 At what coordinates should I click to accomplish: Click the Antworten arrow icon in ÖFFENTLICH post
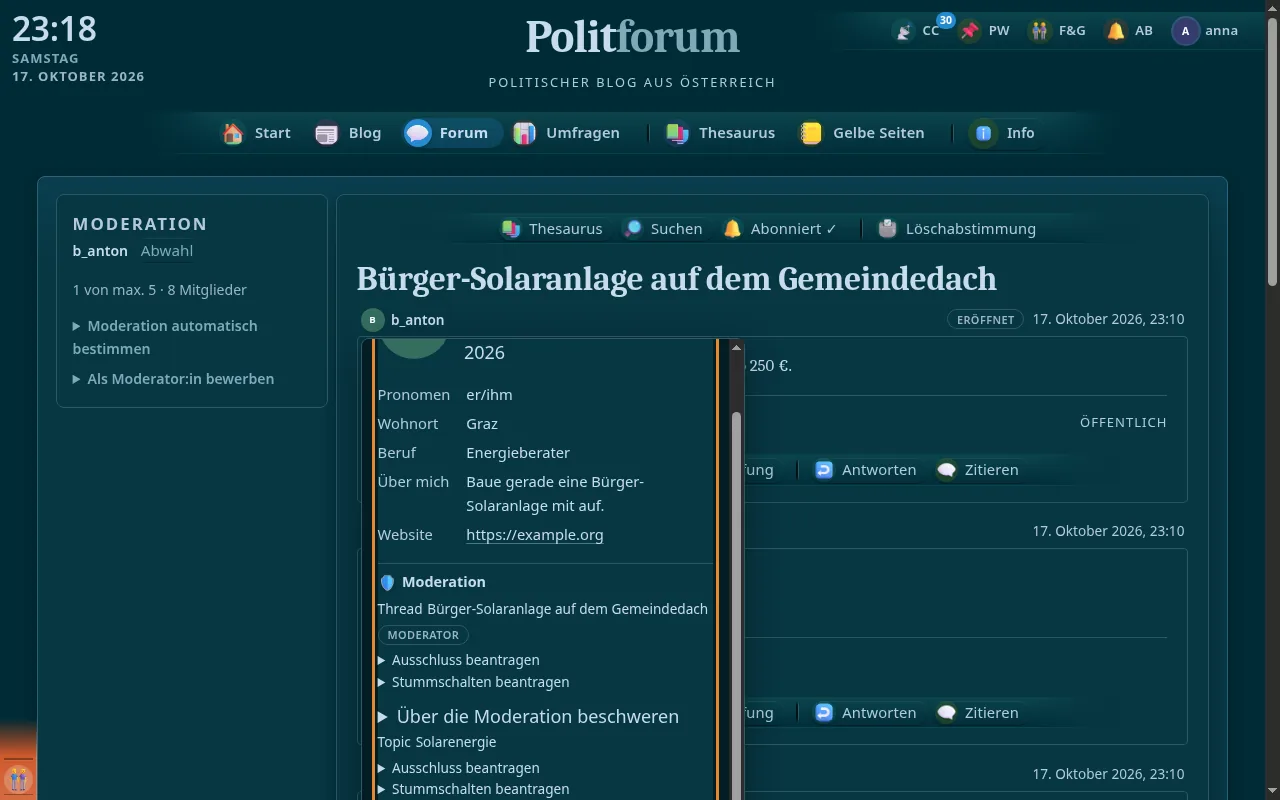pos(824,470)
